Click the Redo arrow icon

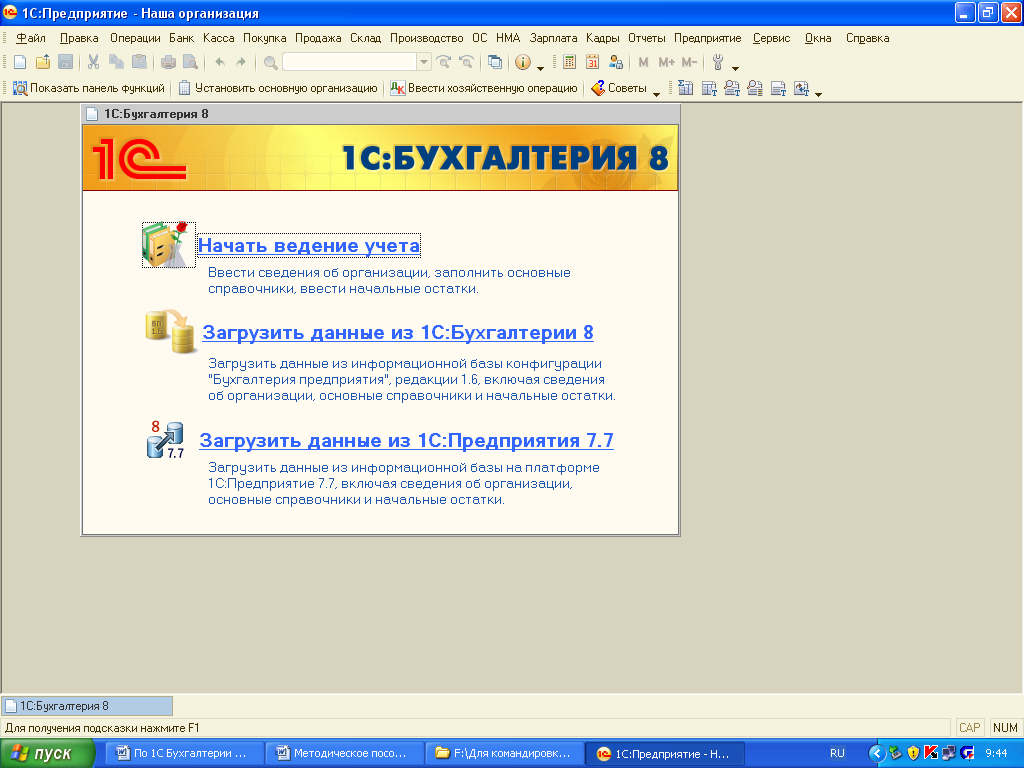(241, 62)
